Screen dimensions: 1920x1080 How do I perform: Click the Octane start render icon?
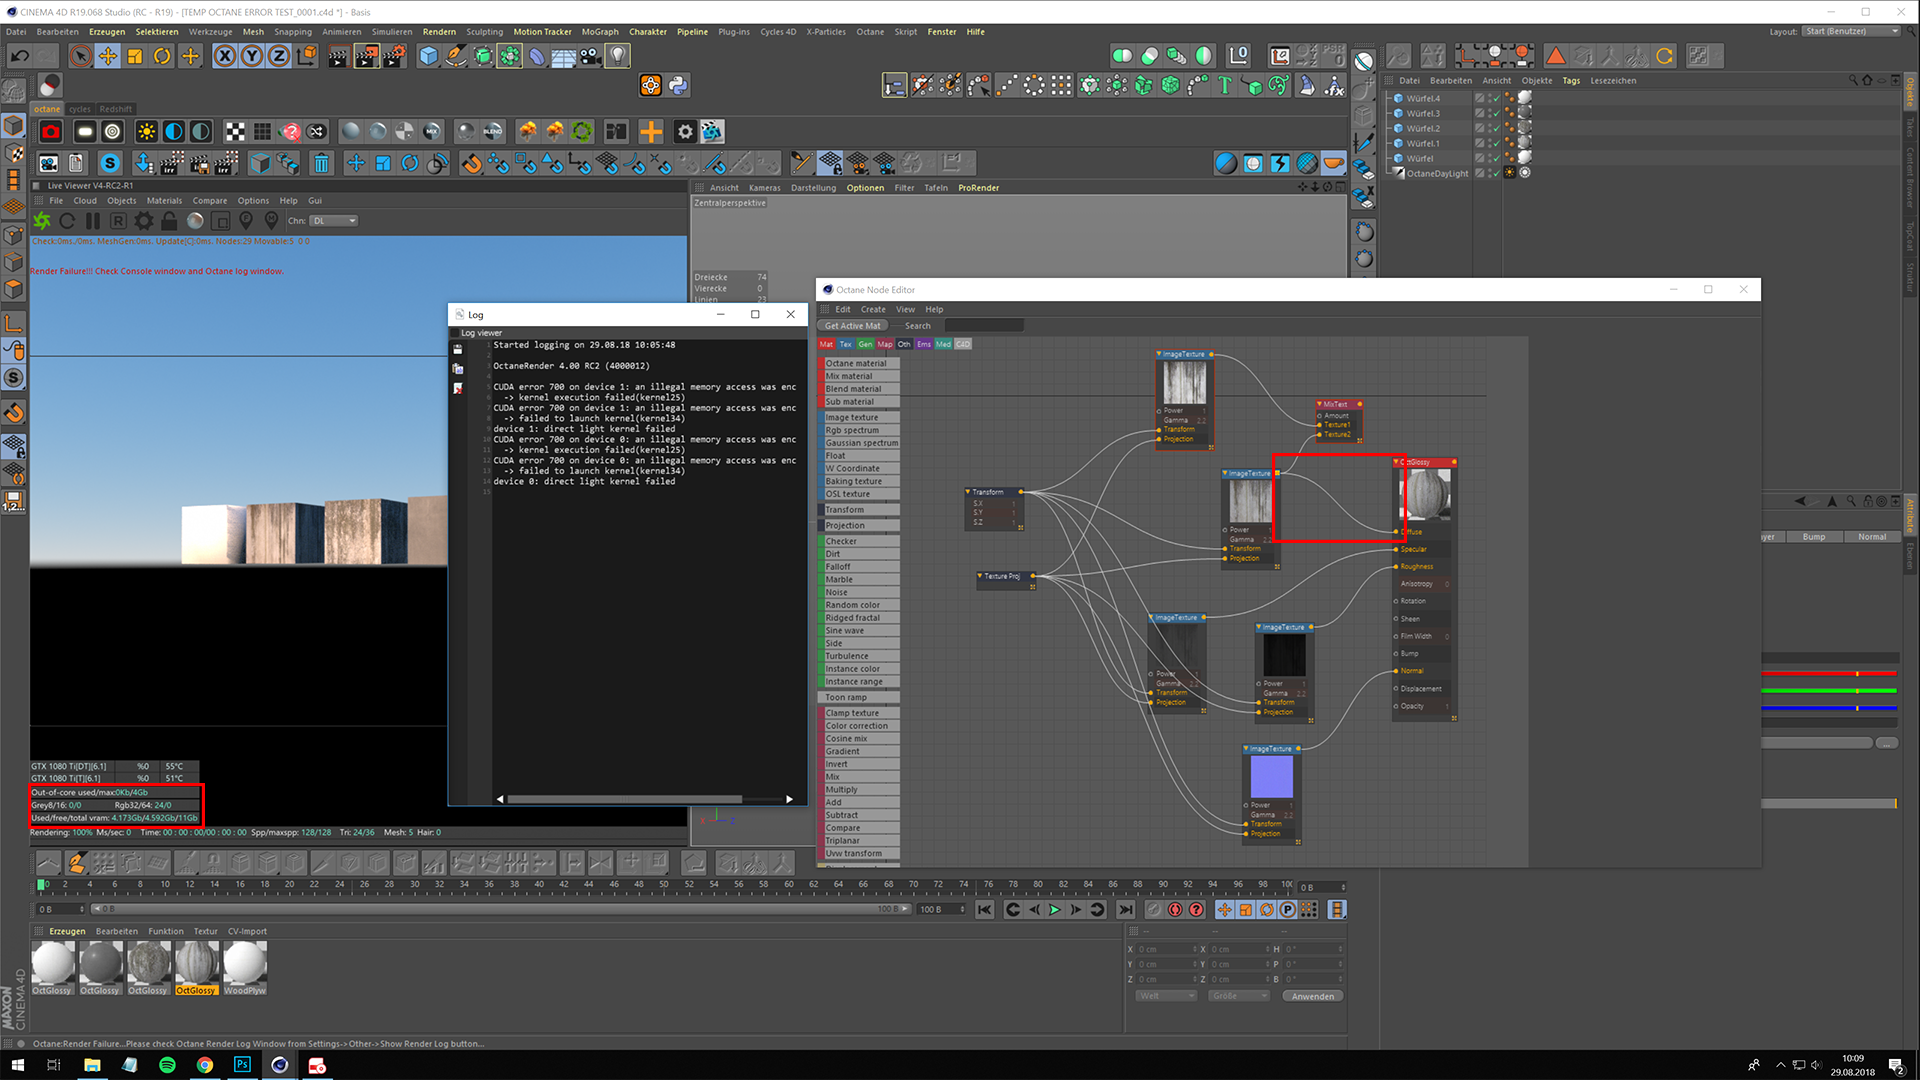point(42,221)
